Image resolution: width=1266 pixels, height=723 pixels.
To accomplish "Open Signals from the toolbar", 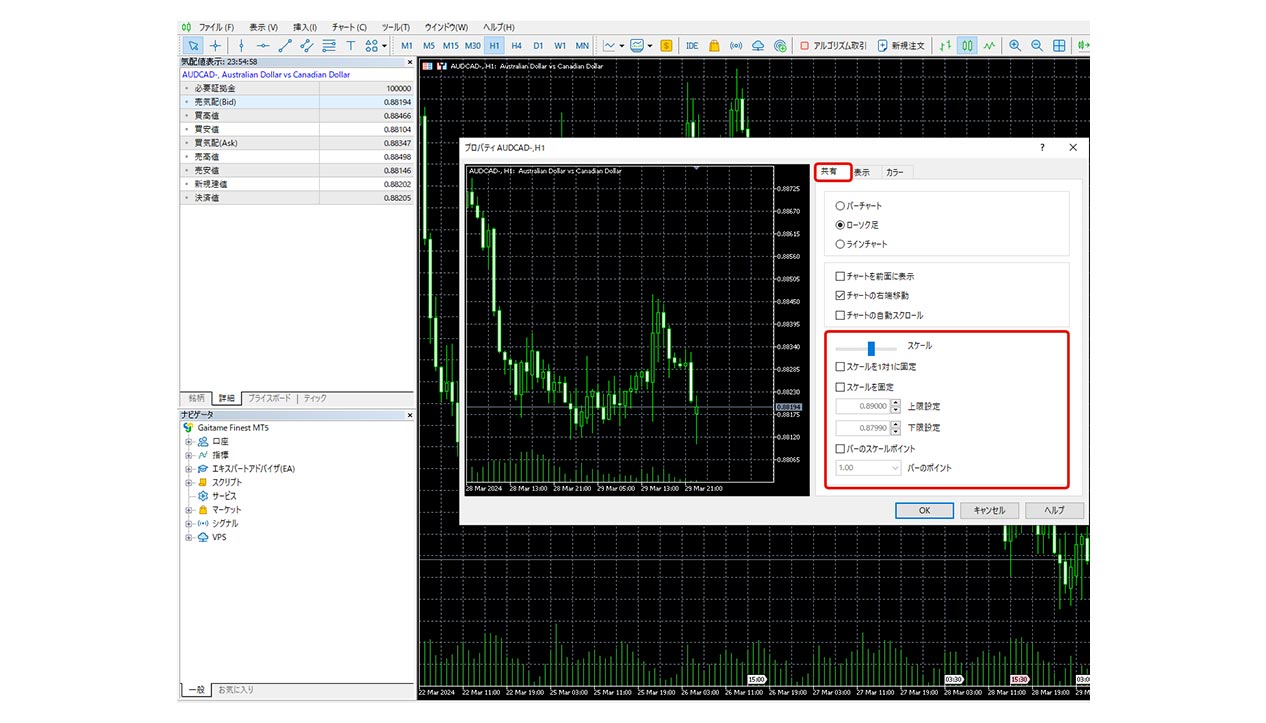I will coord(736,46).
